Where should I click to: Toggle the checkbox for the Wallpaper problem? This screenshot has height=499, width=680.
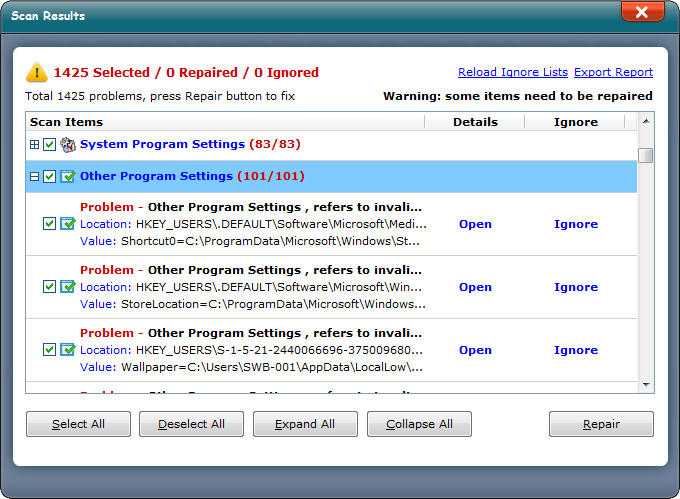(x=49, y=349)
